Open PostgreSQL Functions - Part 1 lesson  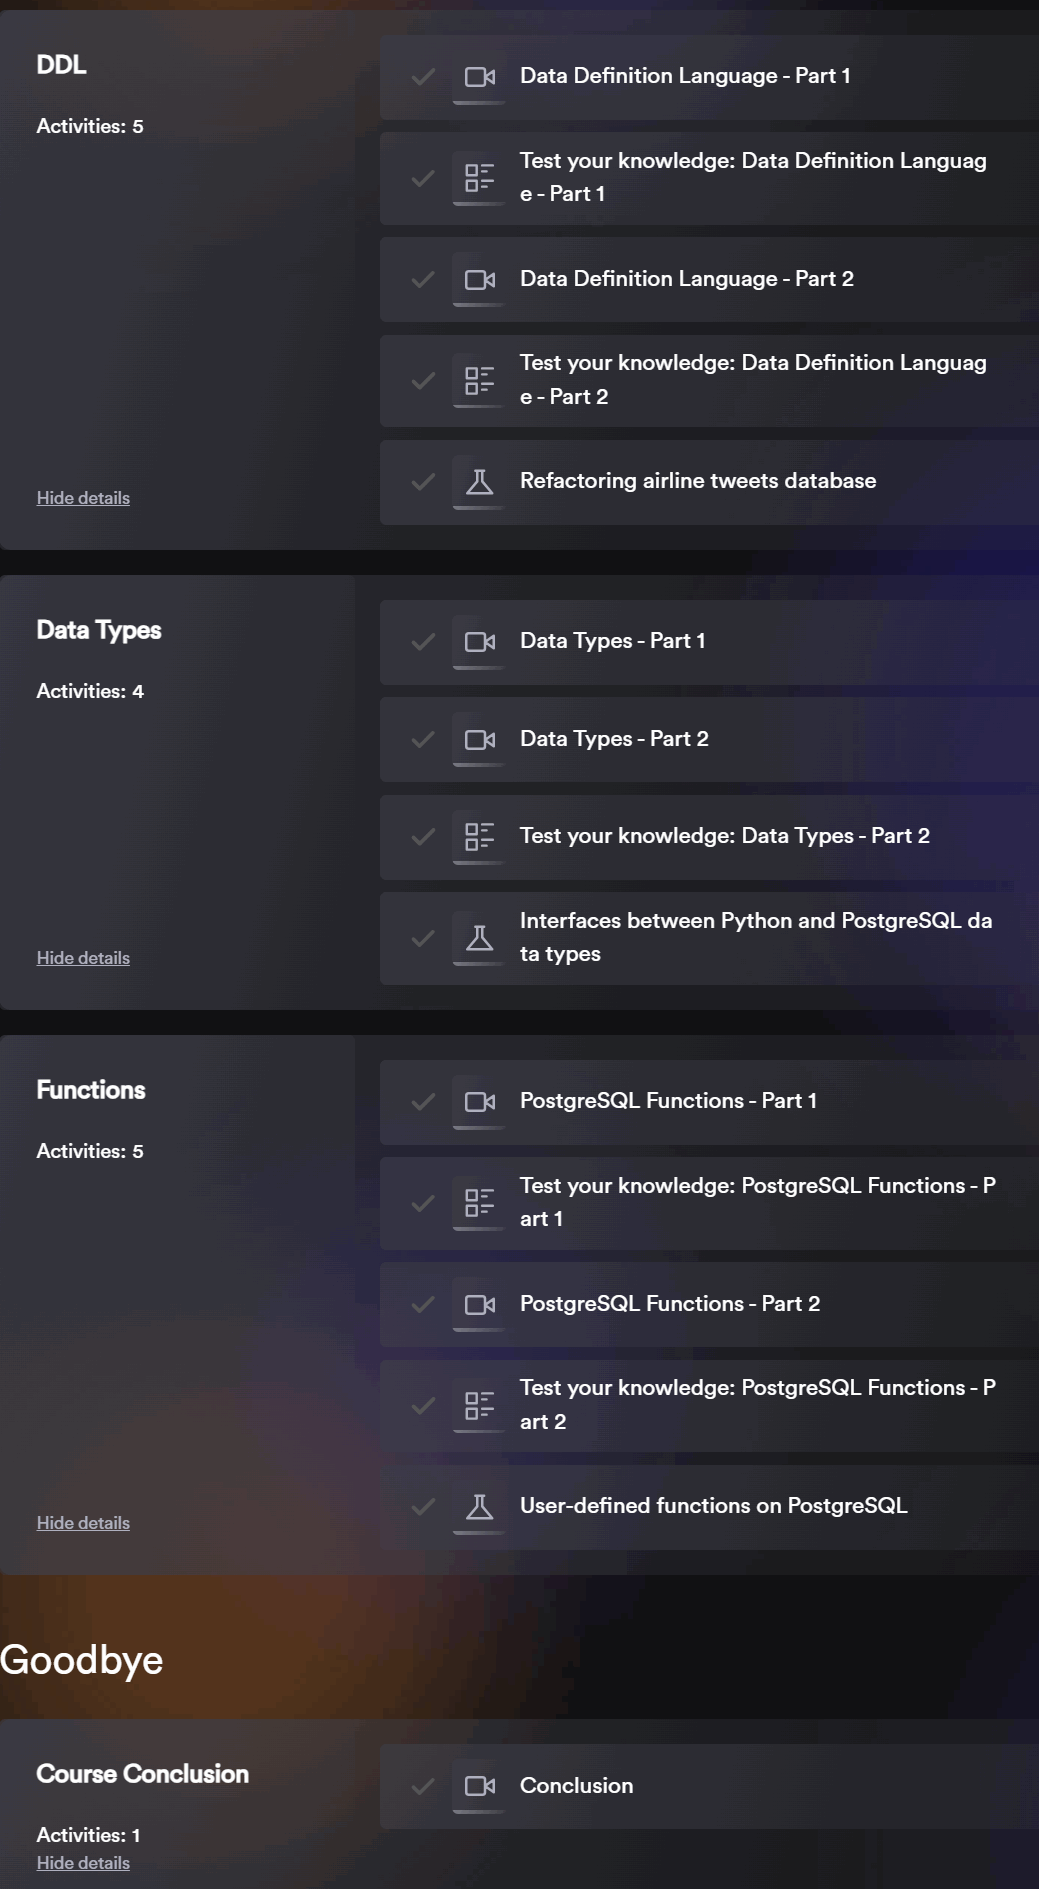coord(709,1102)
